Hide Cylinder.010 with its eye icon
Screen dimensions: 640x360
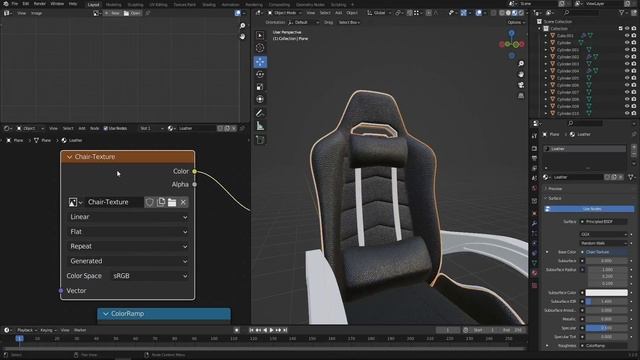(627, 113)
